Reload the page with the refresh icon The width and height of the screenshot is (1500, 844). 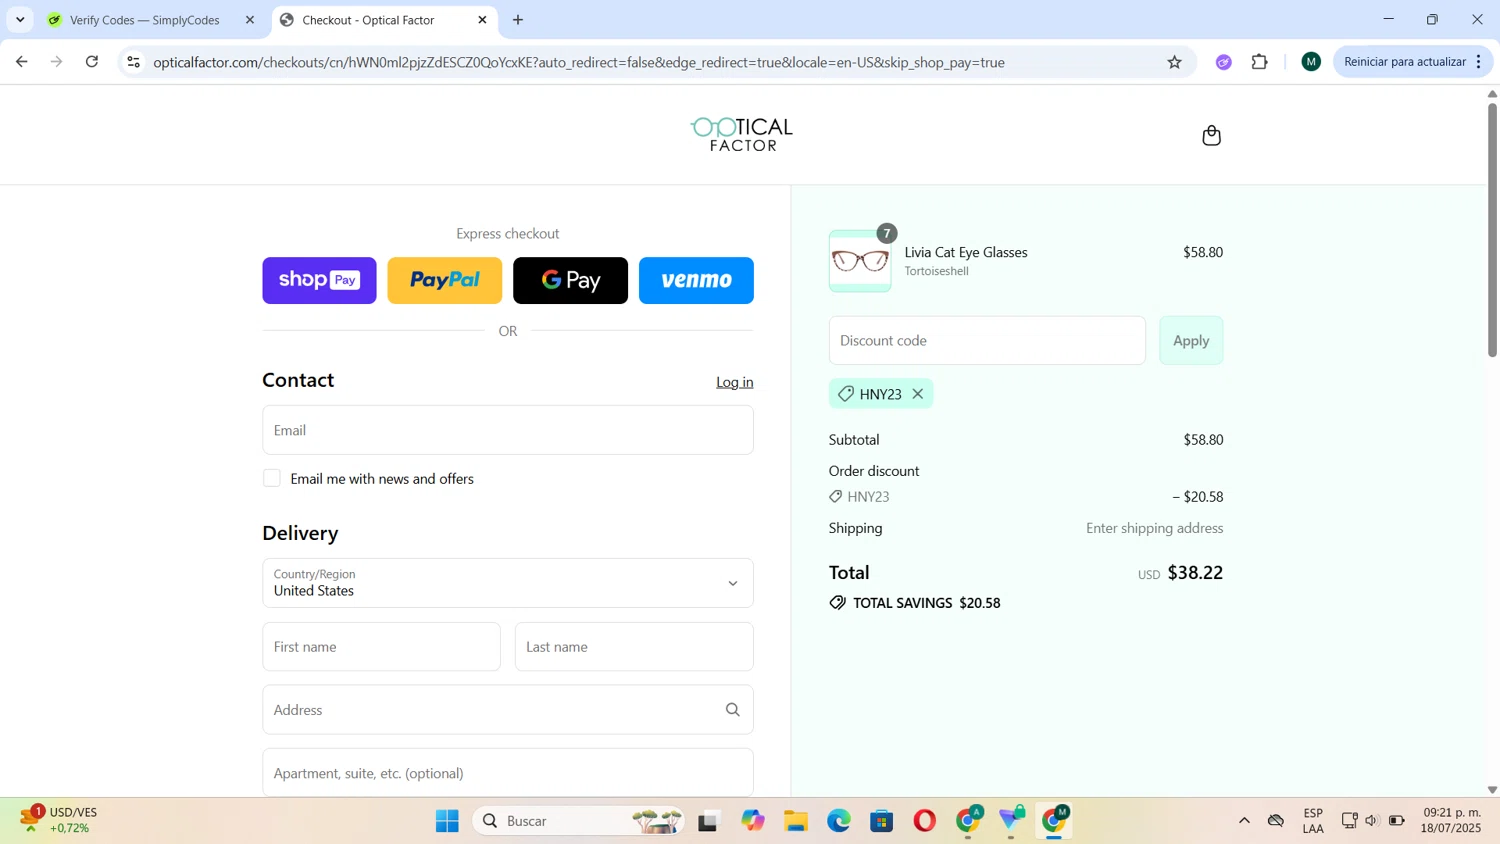(92, 62)
